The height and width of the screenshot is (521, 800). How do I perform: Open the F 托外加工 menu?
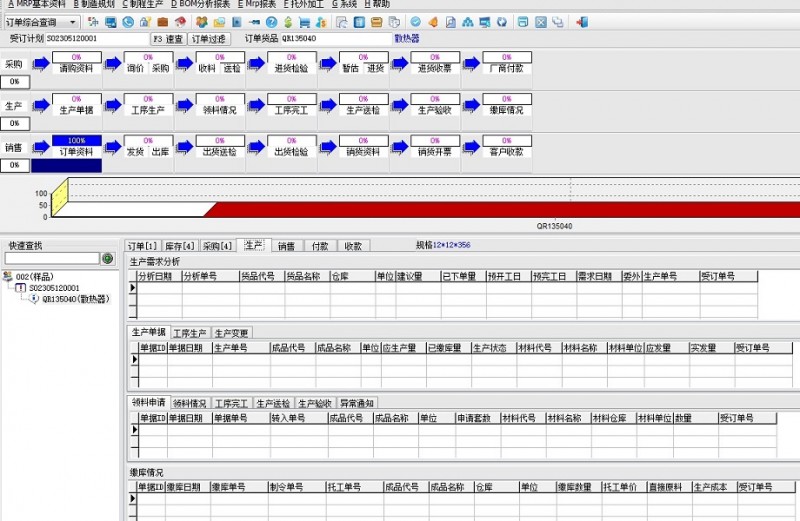point(304,4)
